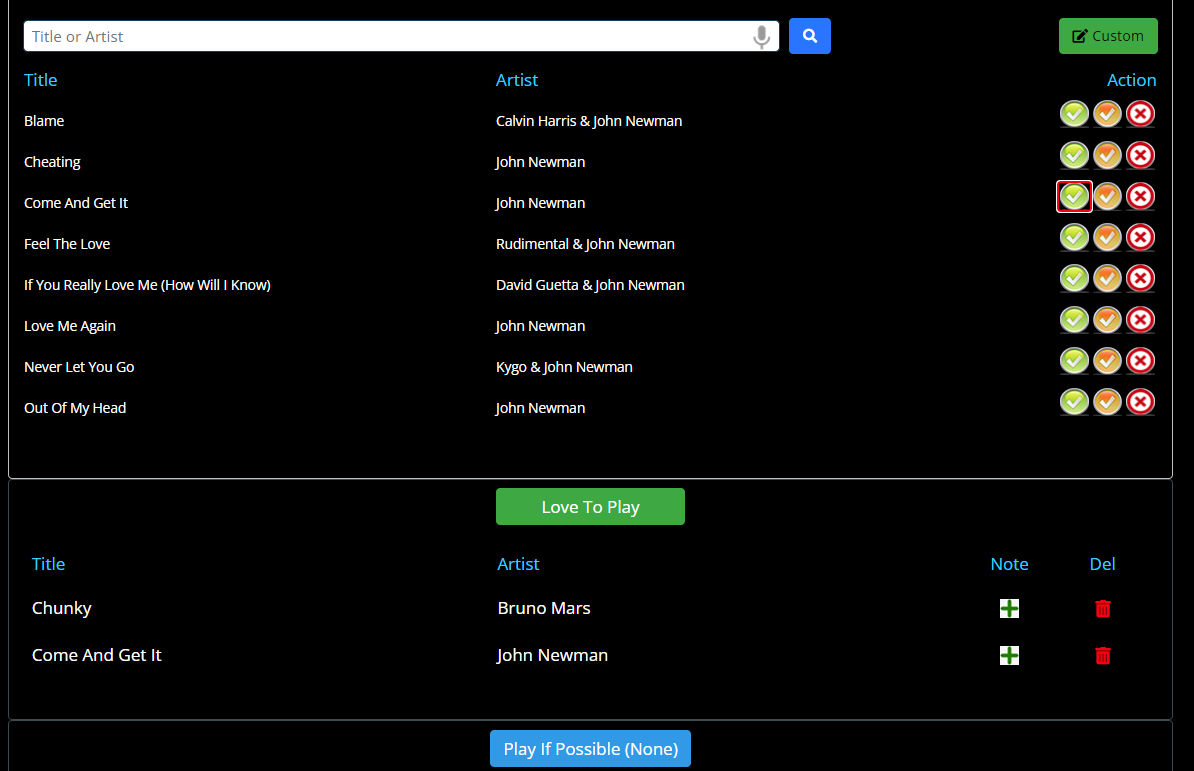Toggle the red reject icon for Out Of My Head
Screen dimensions: 1194x771
1140,401
